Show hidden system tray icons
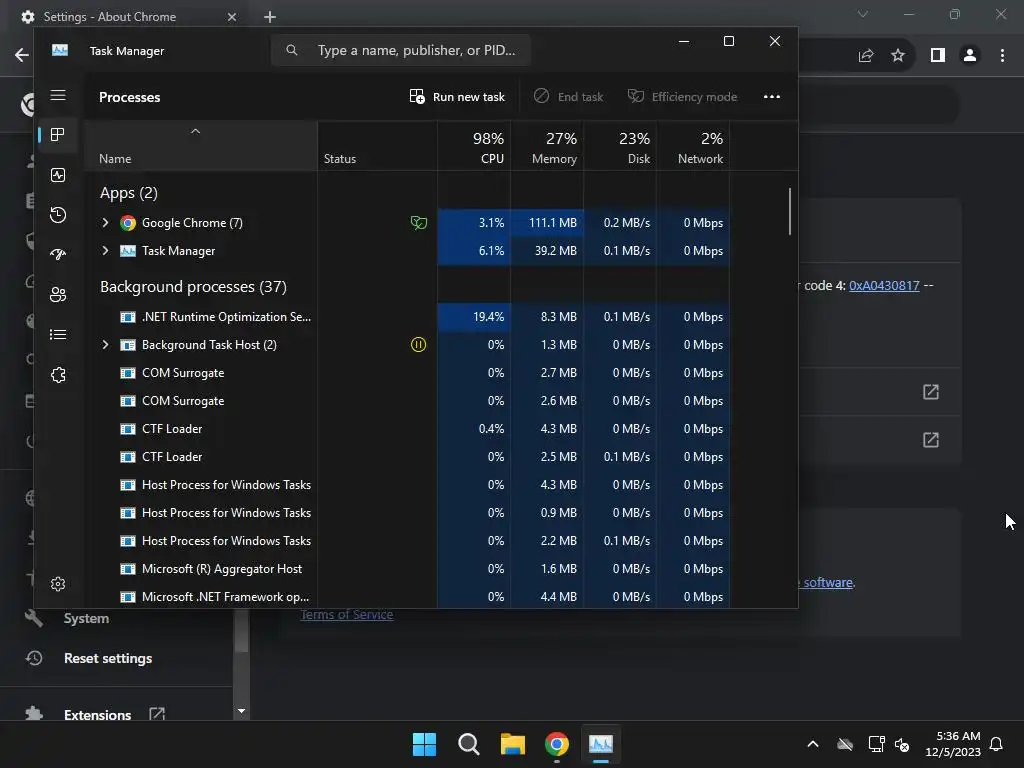The height and width of the screenshot is (768, 1024). [x=812, y=744]
